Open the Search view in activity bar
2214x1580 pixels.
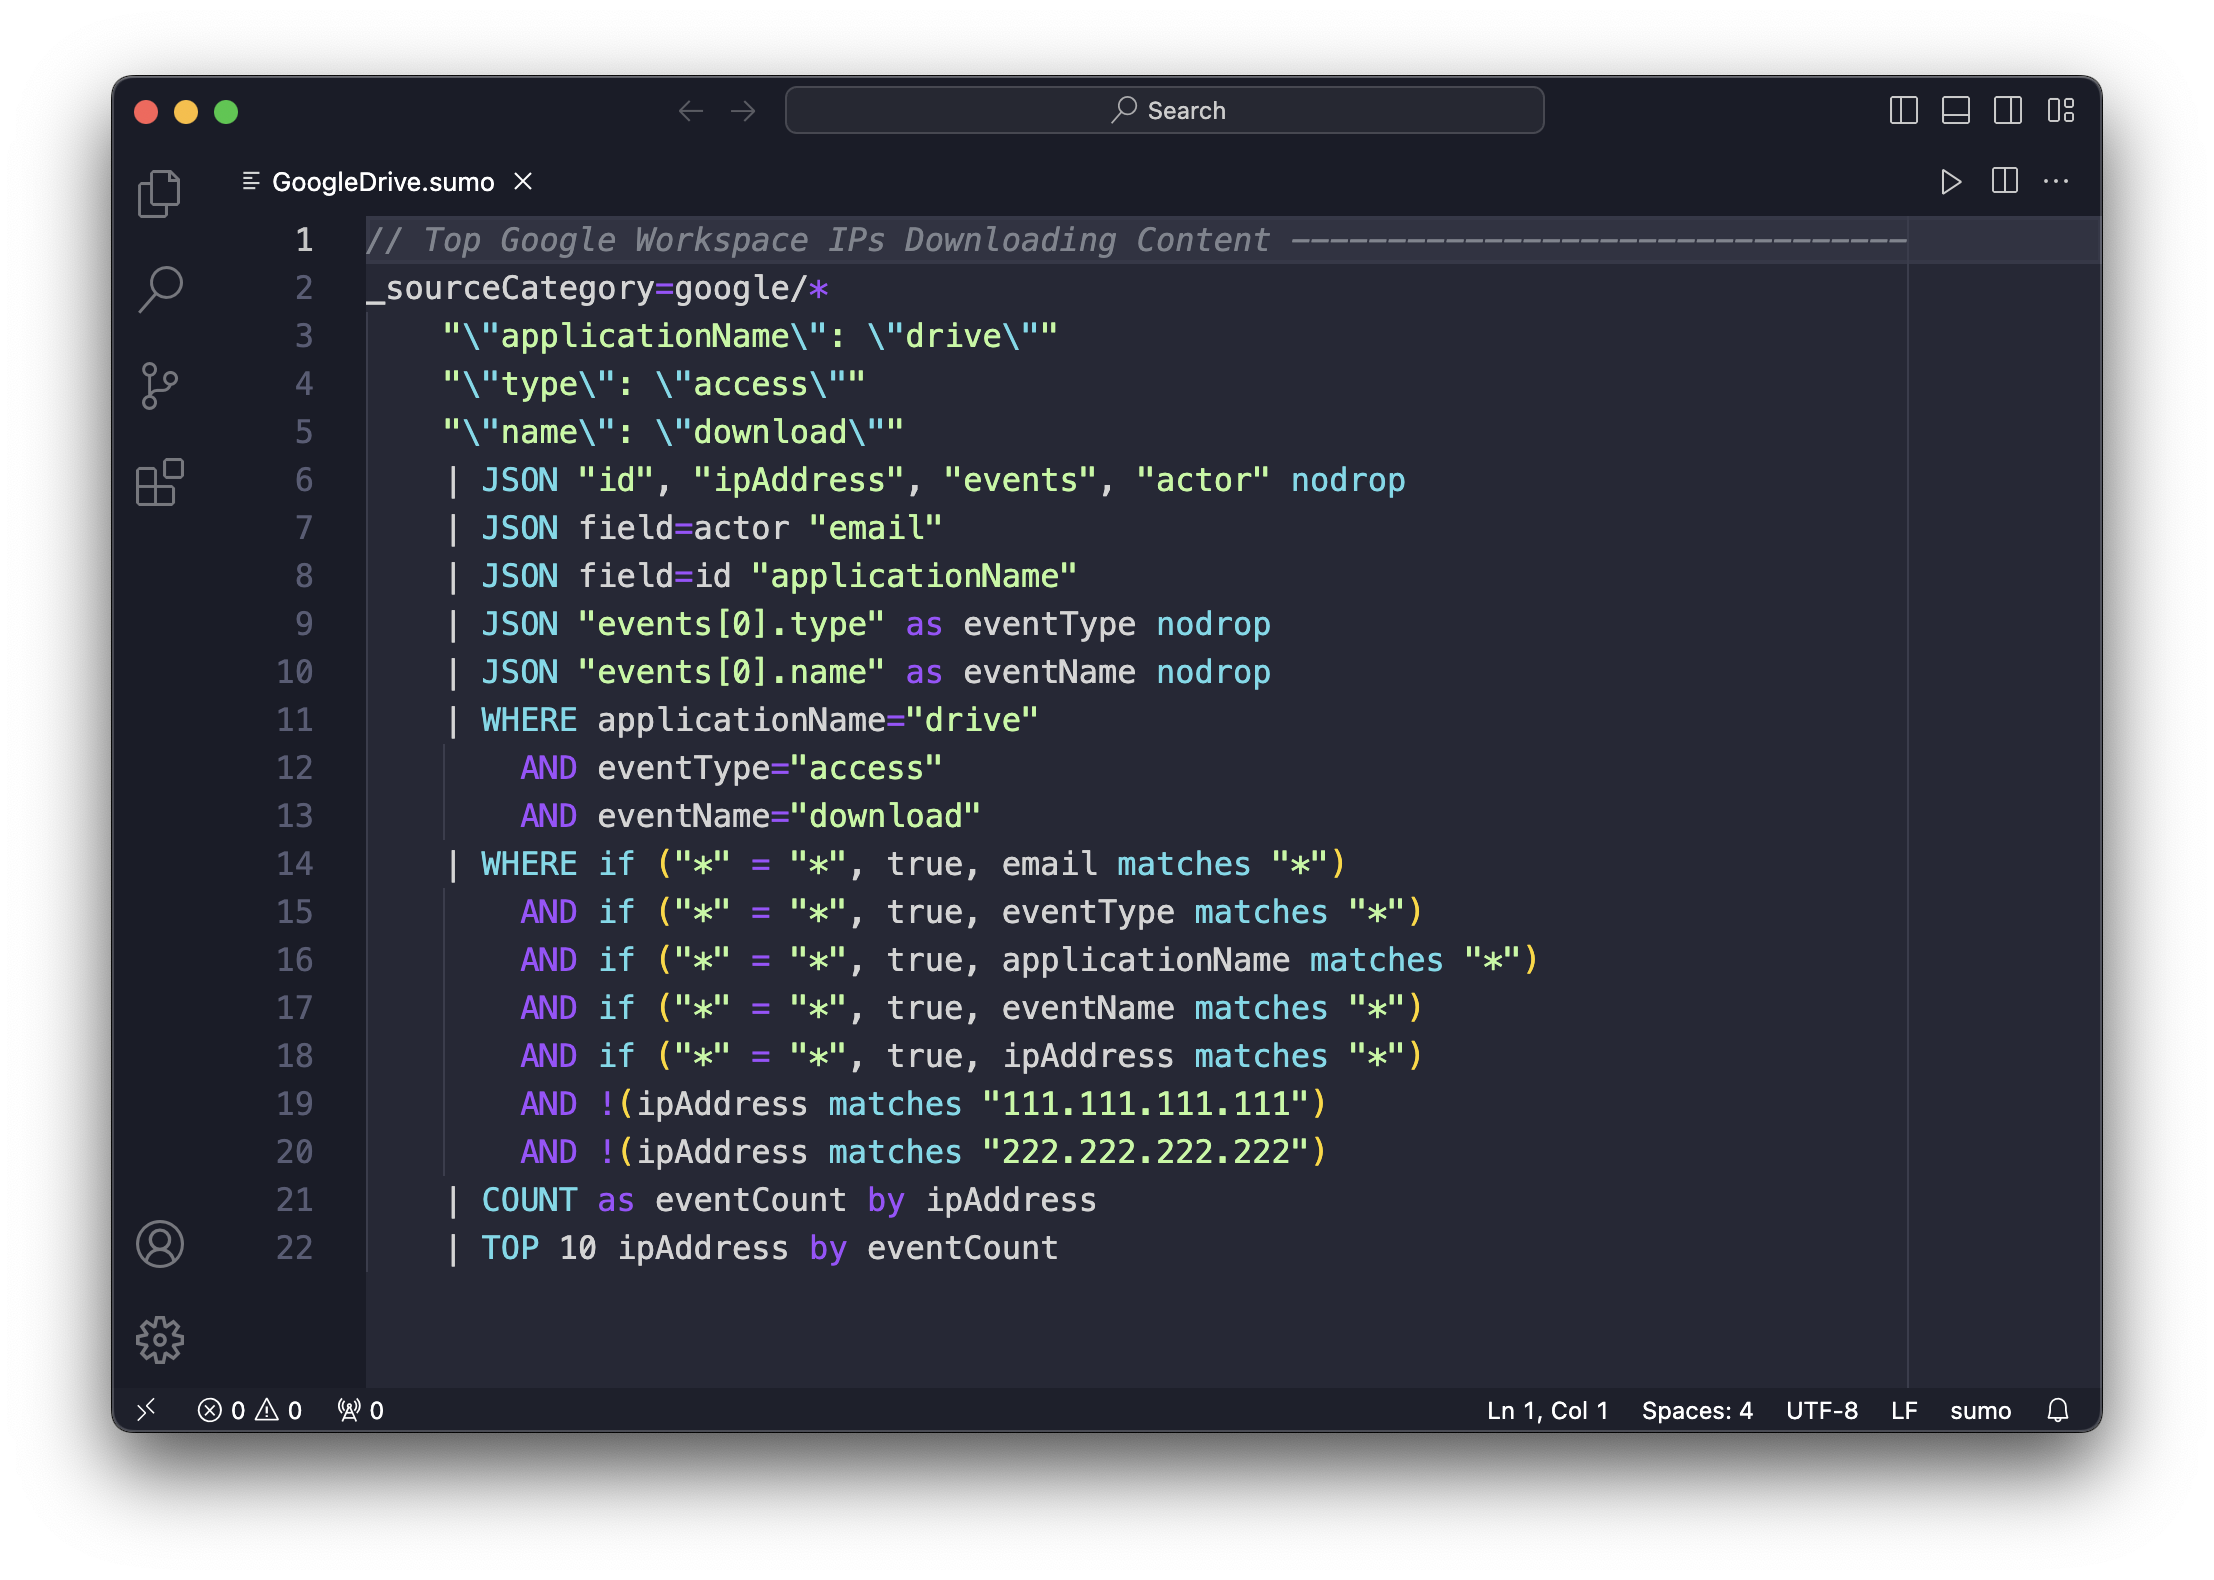tap(159, 289)
